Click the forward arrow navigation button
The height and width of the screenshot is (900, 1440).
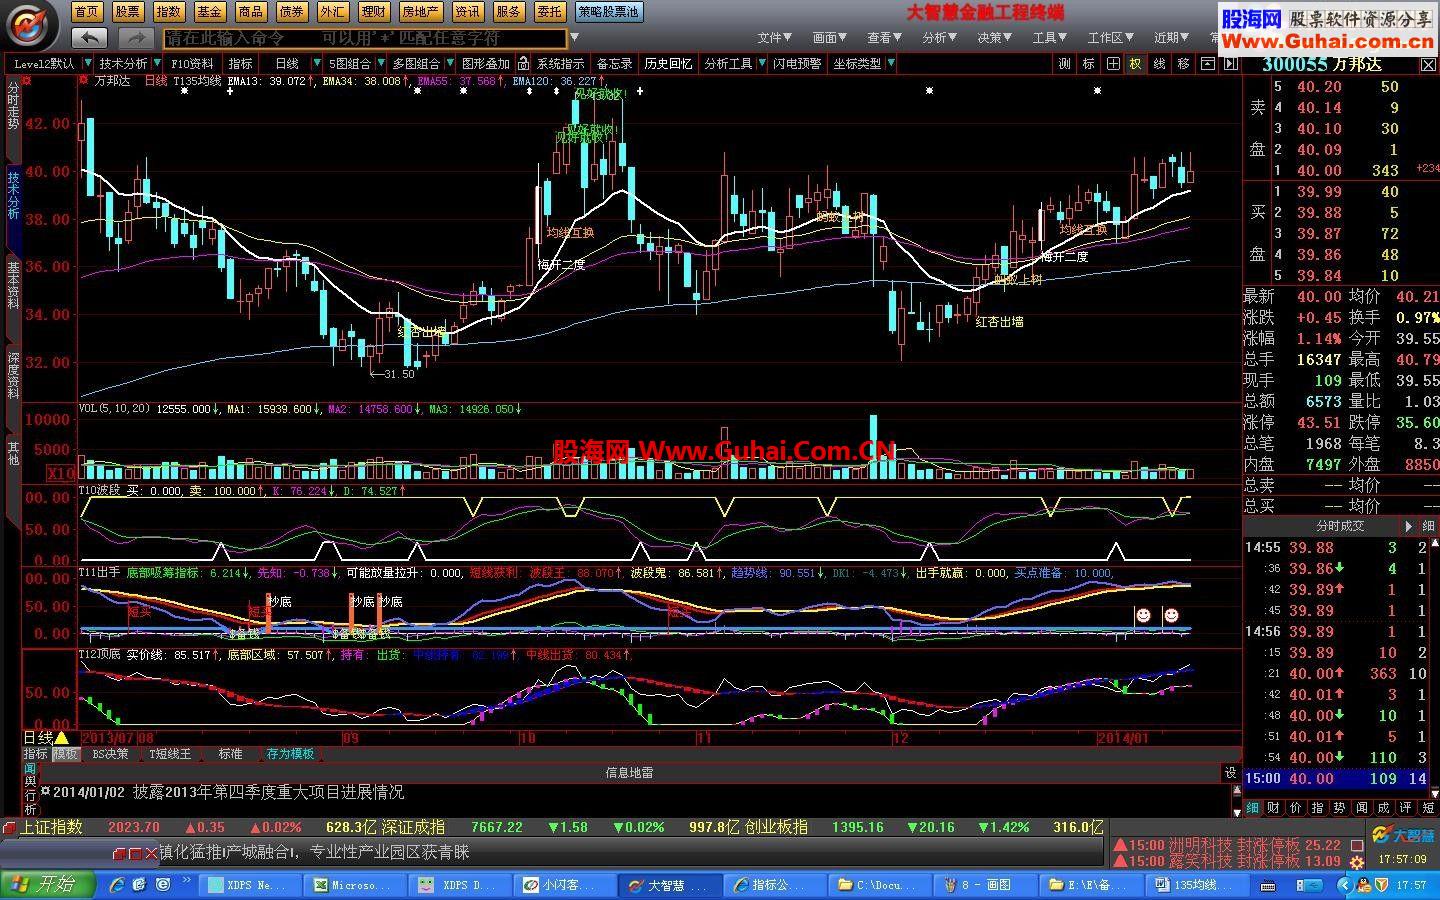pos(135,38)
